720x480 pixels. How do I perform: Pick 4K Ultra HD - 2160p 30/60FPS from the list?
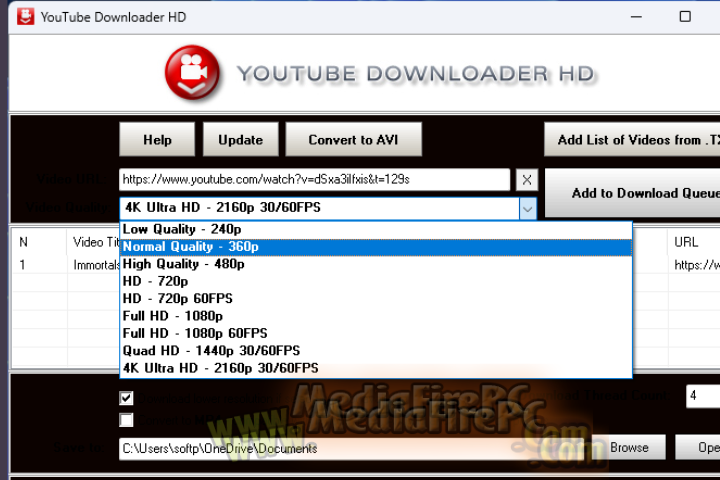[x=376, y=368]
